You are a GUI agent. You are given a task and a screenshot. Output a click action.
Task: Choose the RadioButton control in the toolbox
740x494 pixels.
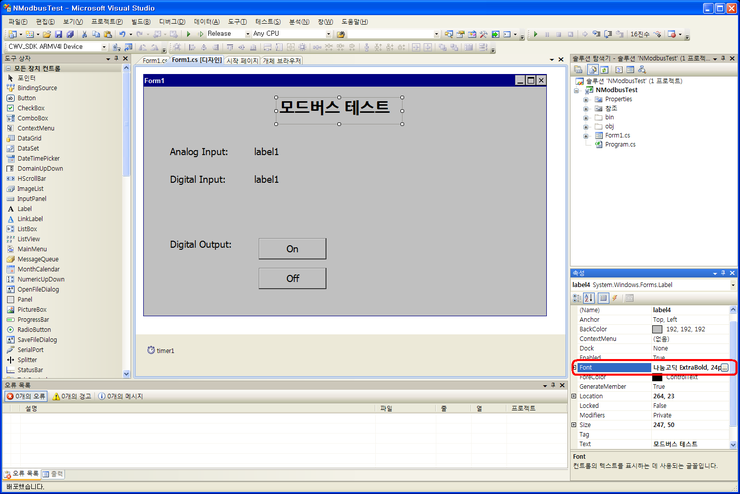point(34,329)
